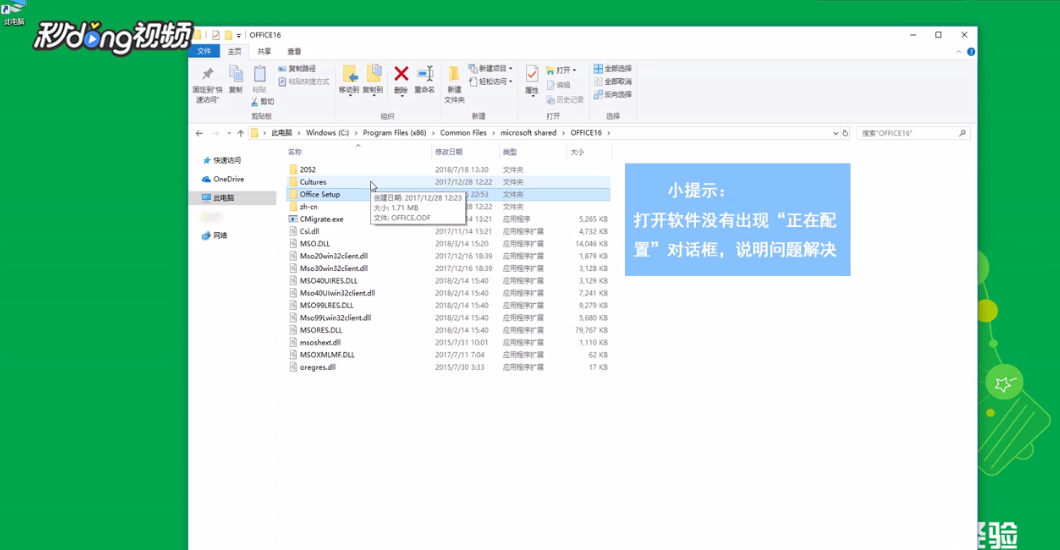Click the search magnifier icon

coord(963,133)
